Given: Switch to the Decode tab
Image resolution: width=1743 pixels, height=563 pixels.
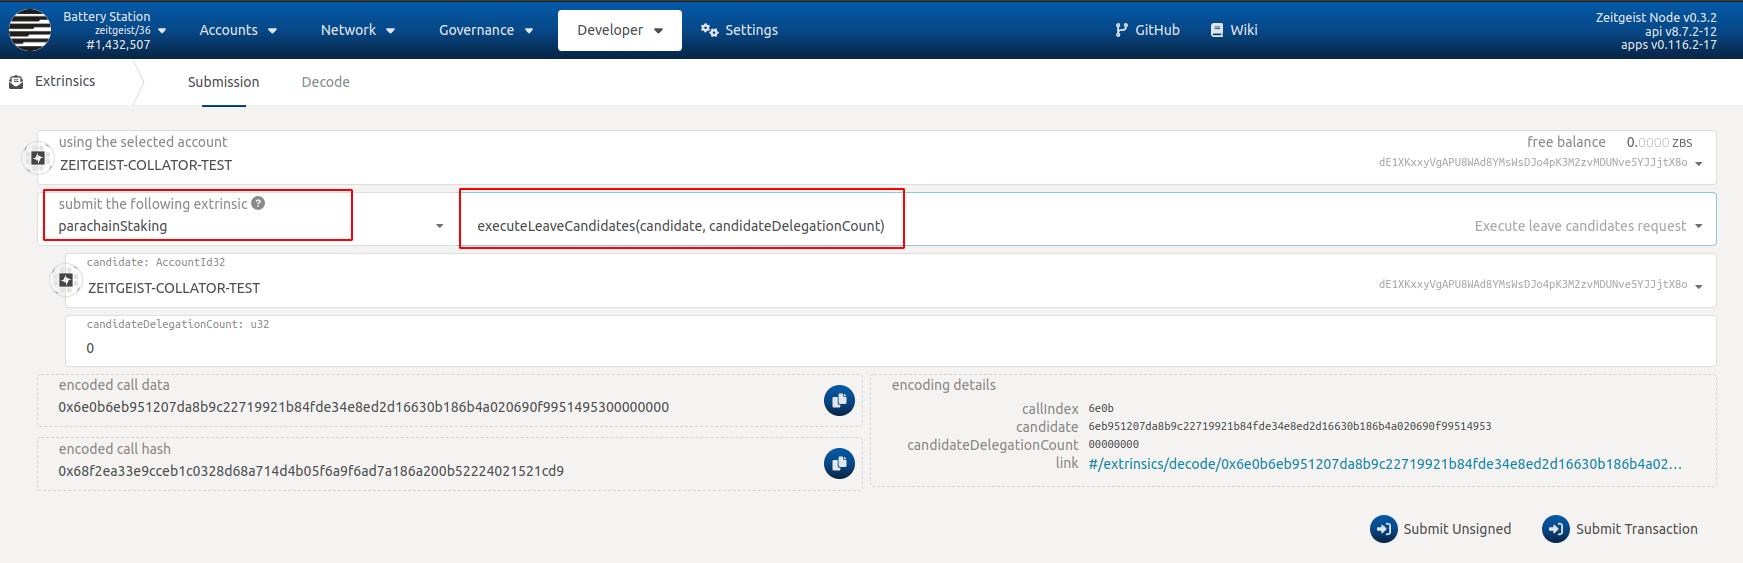Looking at the screenshot, I should [325, 82].
